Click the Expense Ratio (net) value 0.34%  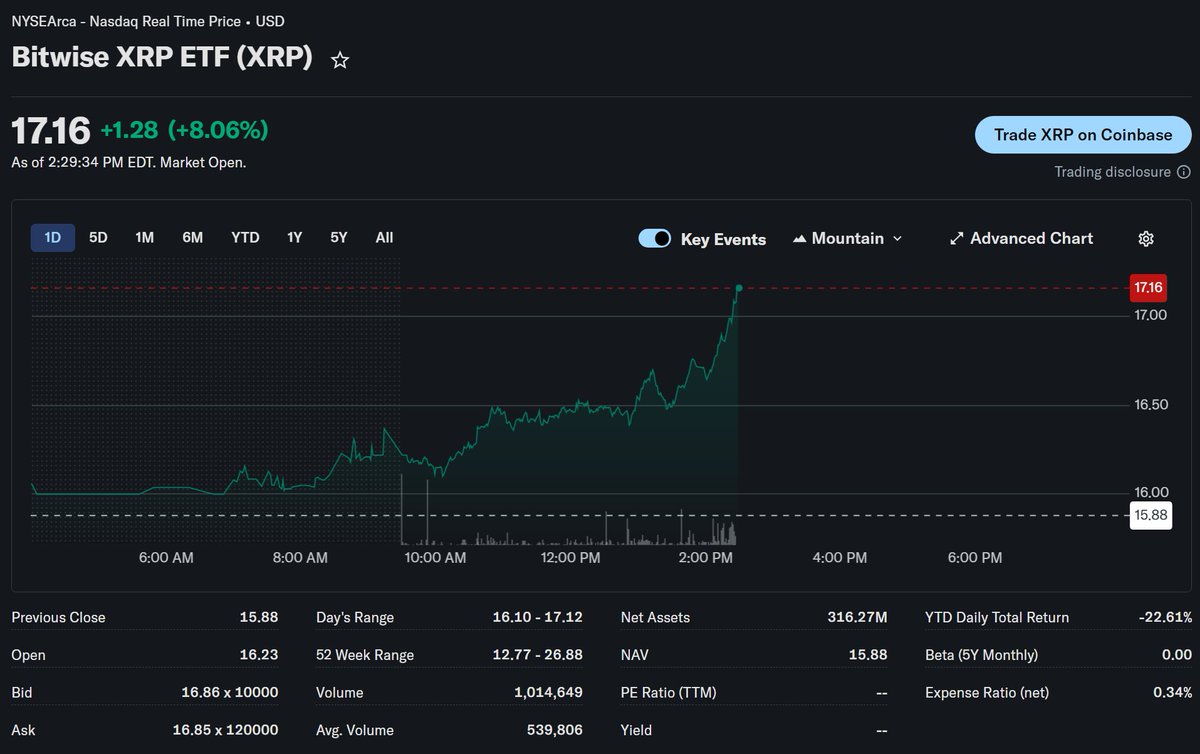[x=1172, y=692]
